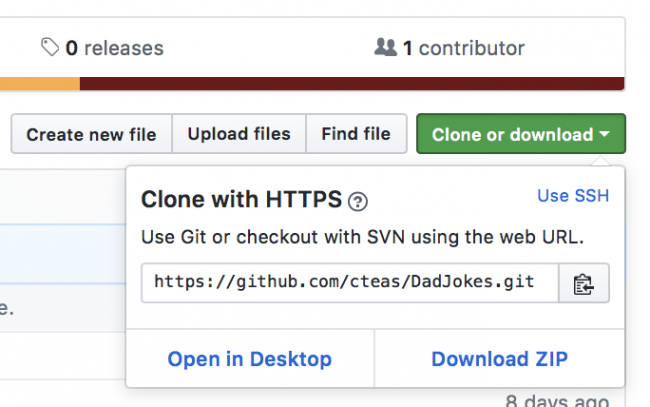Image resolution: width=650 pixels, height=407 pixels.
Task: Copy clone URL with clipboard icon
Action: click(584, 283)
